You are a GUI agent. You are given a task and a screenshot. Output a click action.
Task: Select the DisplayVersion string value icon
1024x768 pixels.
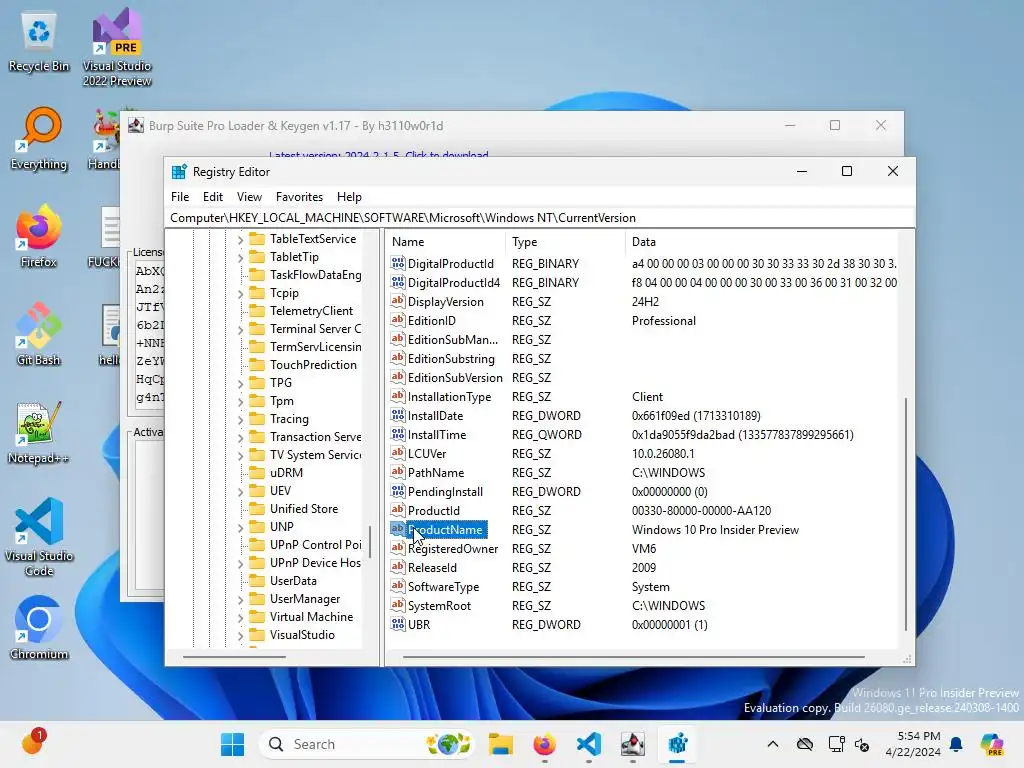pos(398,301)
